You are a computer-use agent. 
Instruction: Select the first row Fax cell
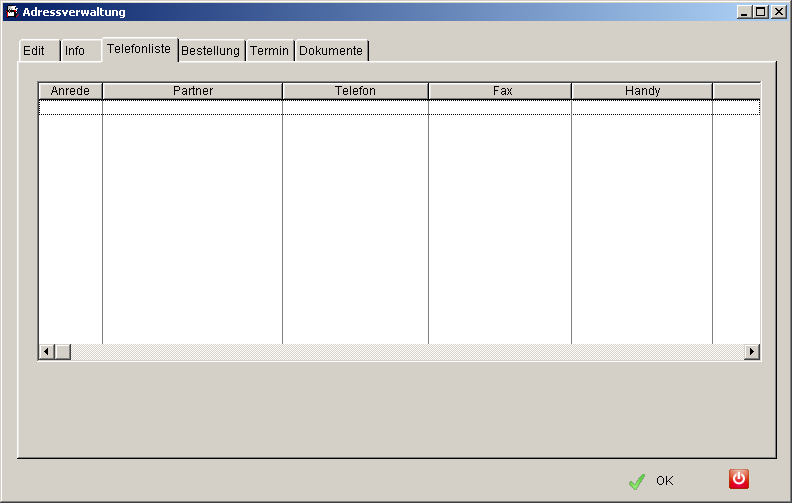pos(500,108)
